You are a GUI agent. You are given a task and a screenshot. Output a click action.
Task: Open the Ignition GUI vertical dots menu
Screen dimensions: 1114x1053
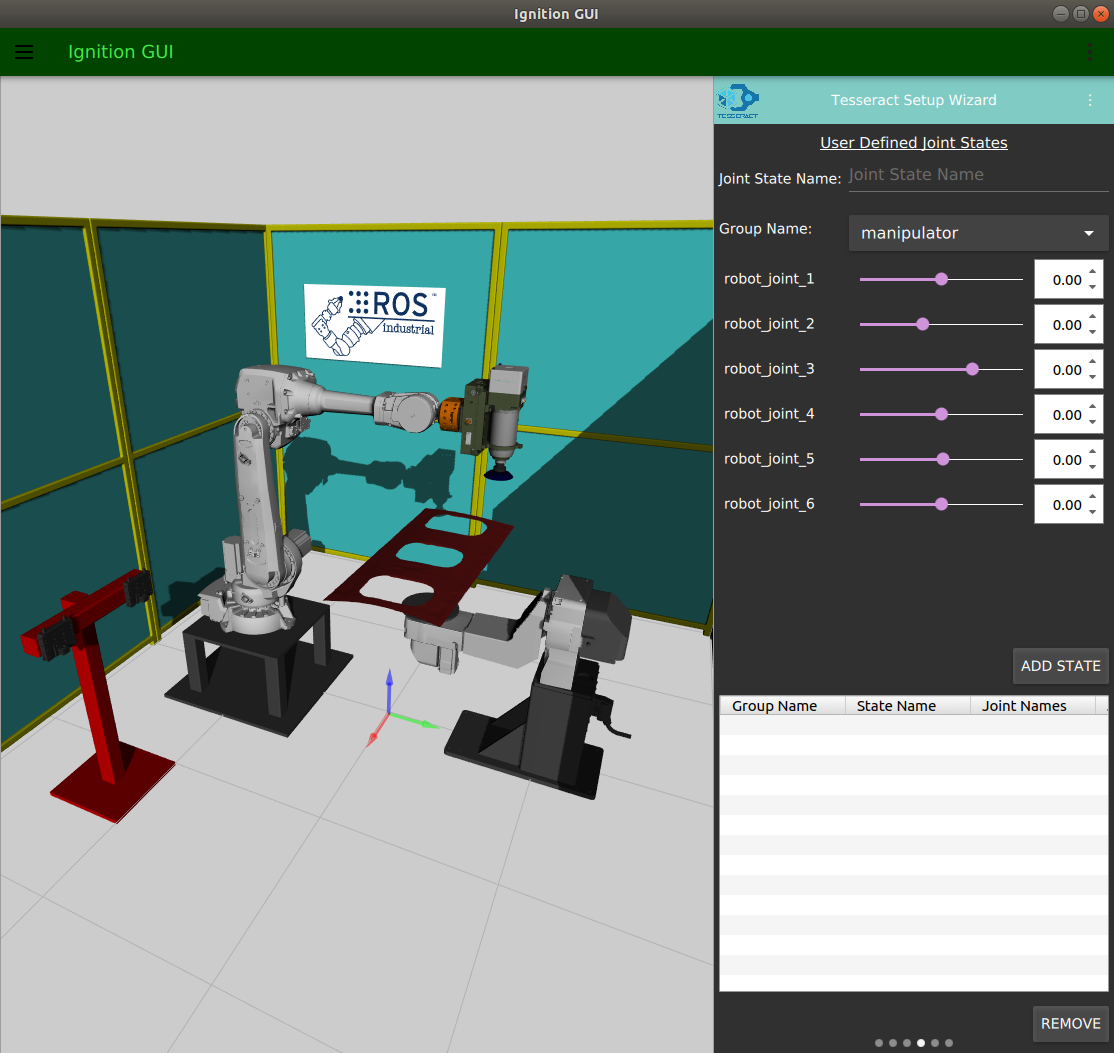1090,52
